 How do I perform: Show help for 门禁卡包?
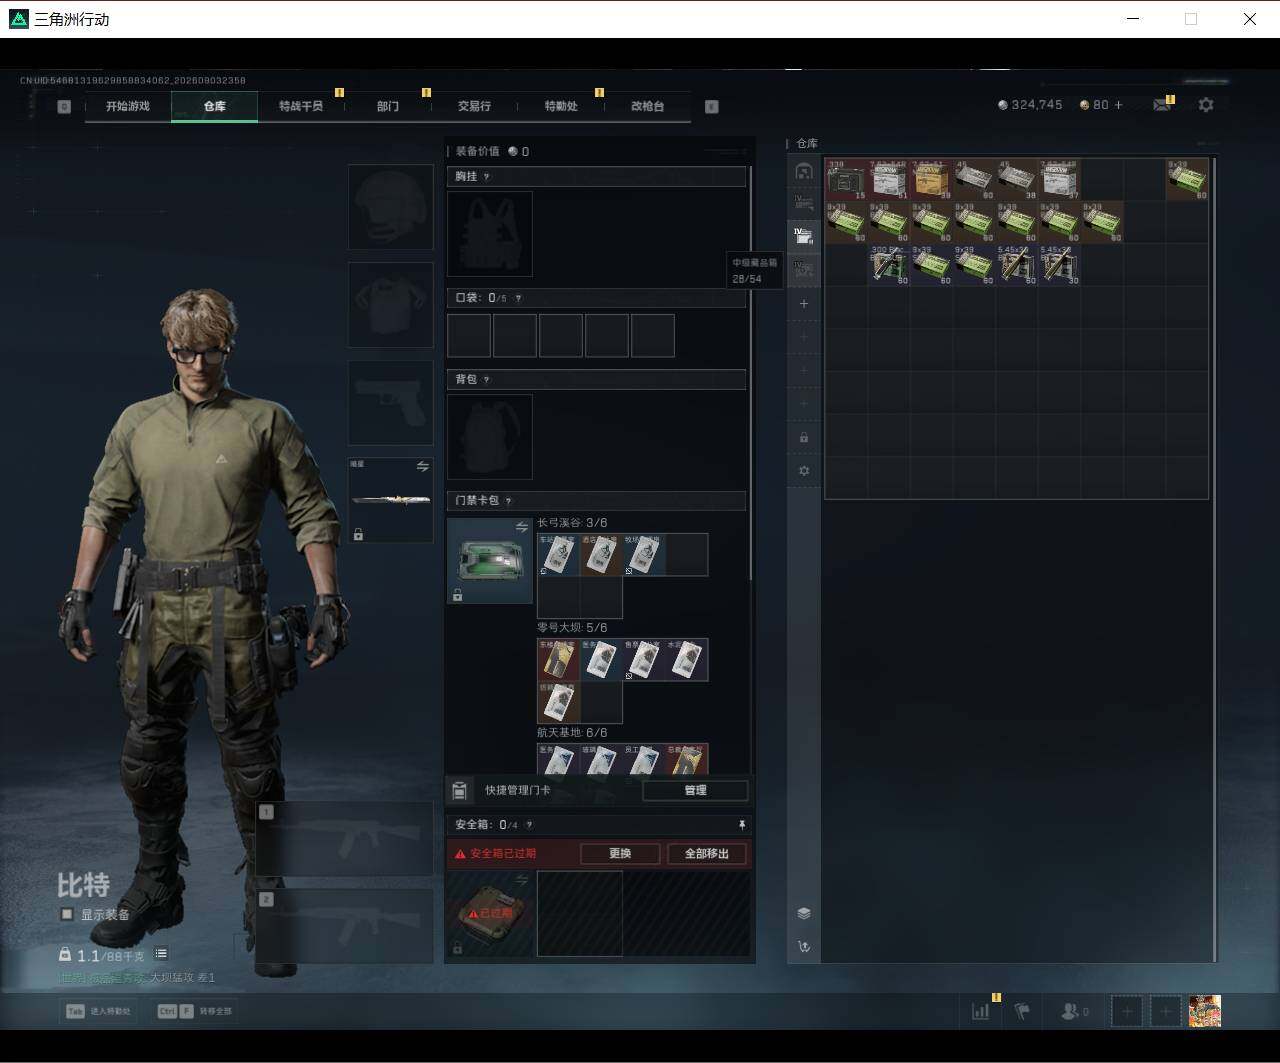[509, 501]
